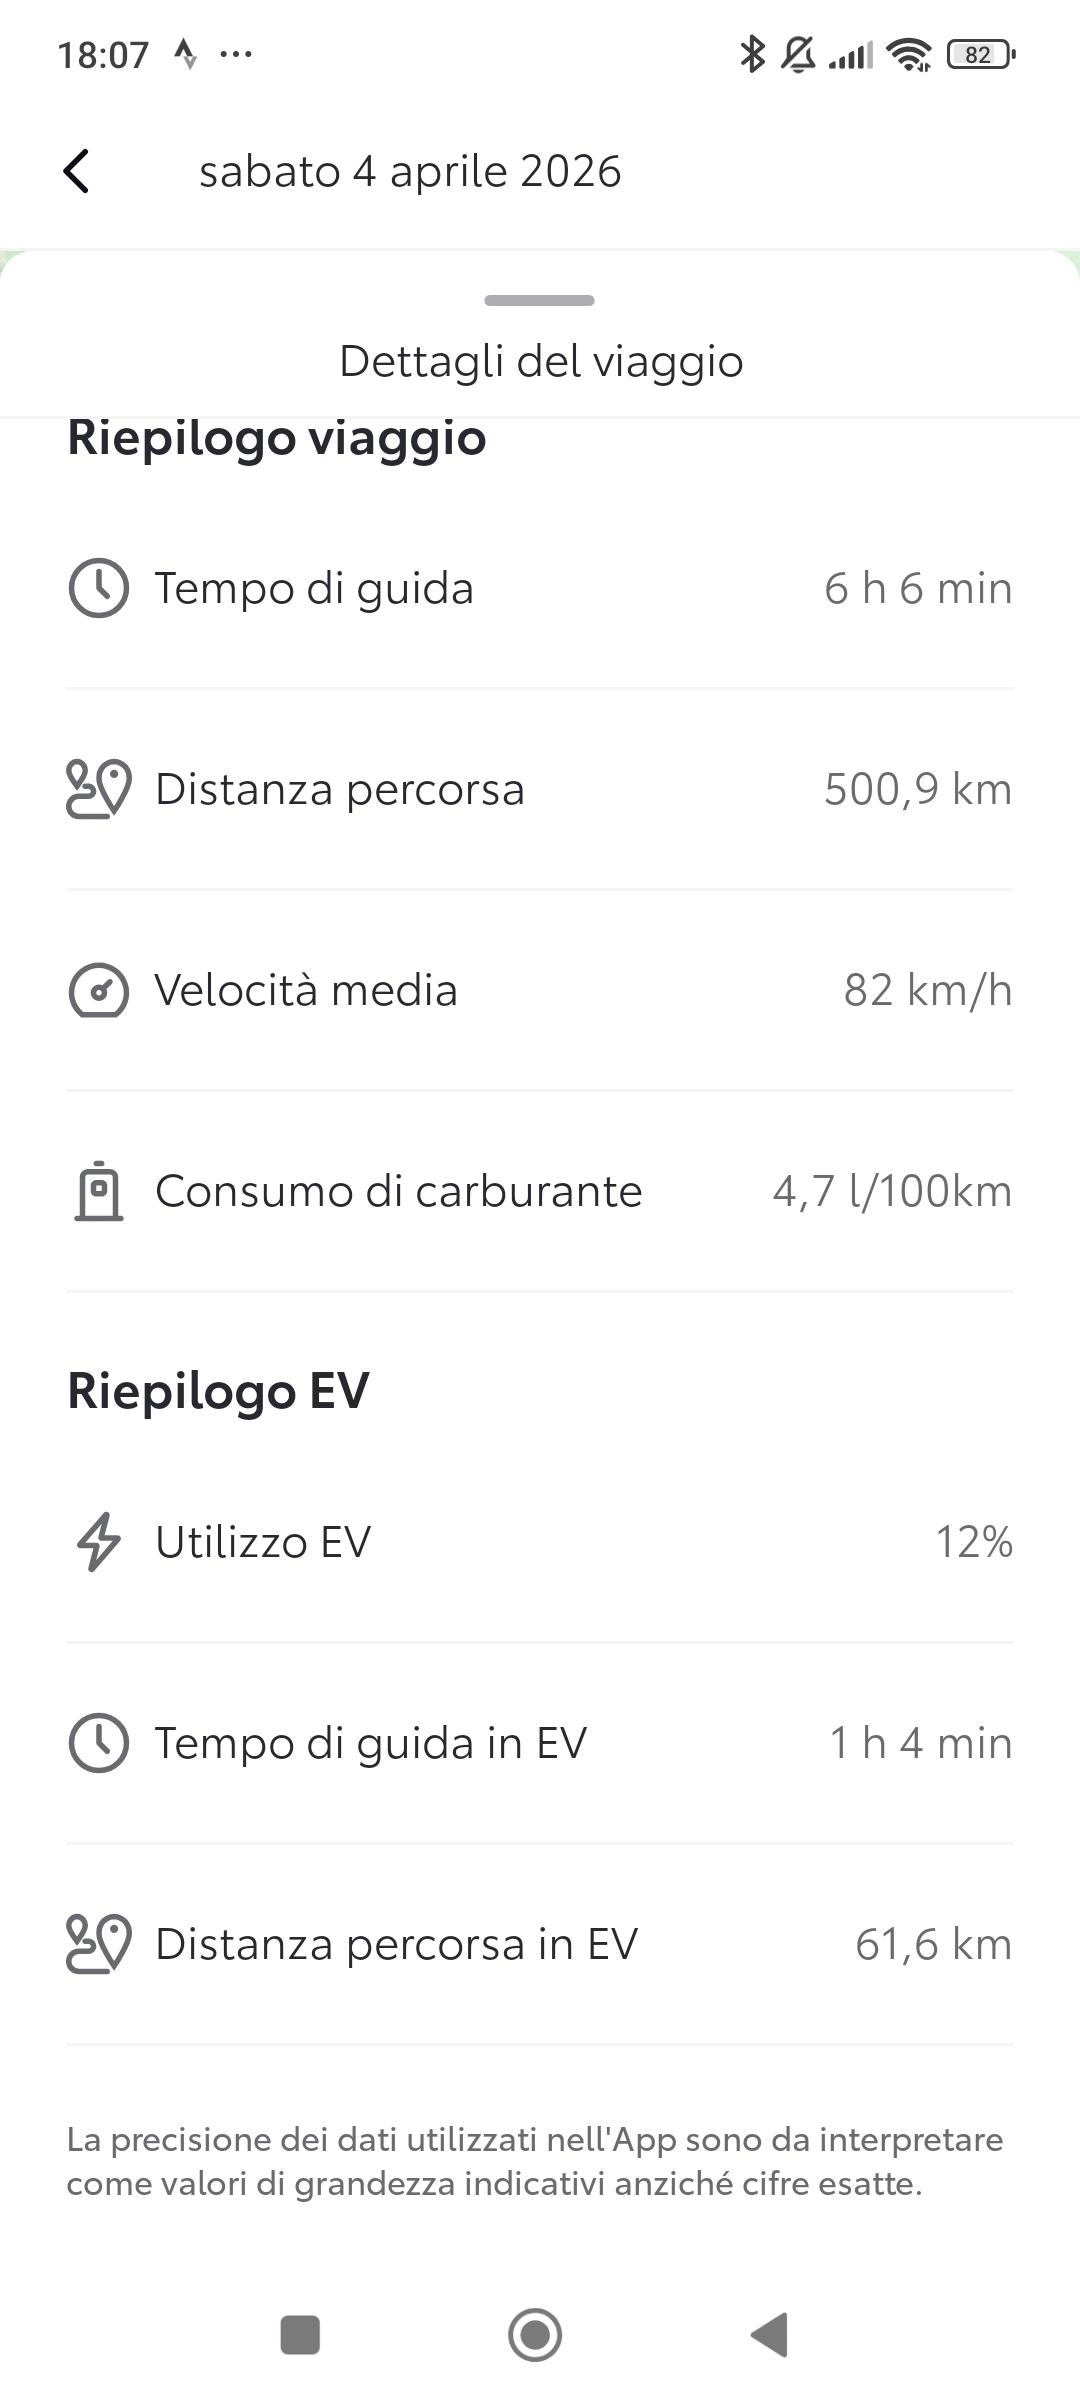The image size is (1080, 2400).
Task: Tap the data precision disclaimer text
Action: (x=535, y=2161)
